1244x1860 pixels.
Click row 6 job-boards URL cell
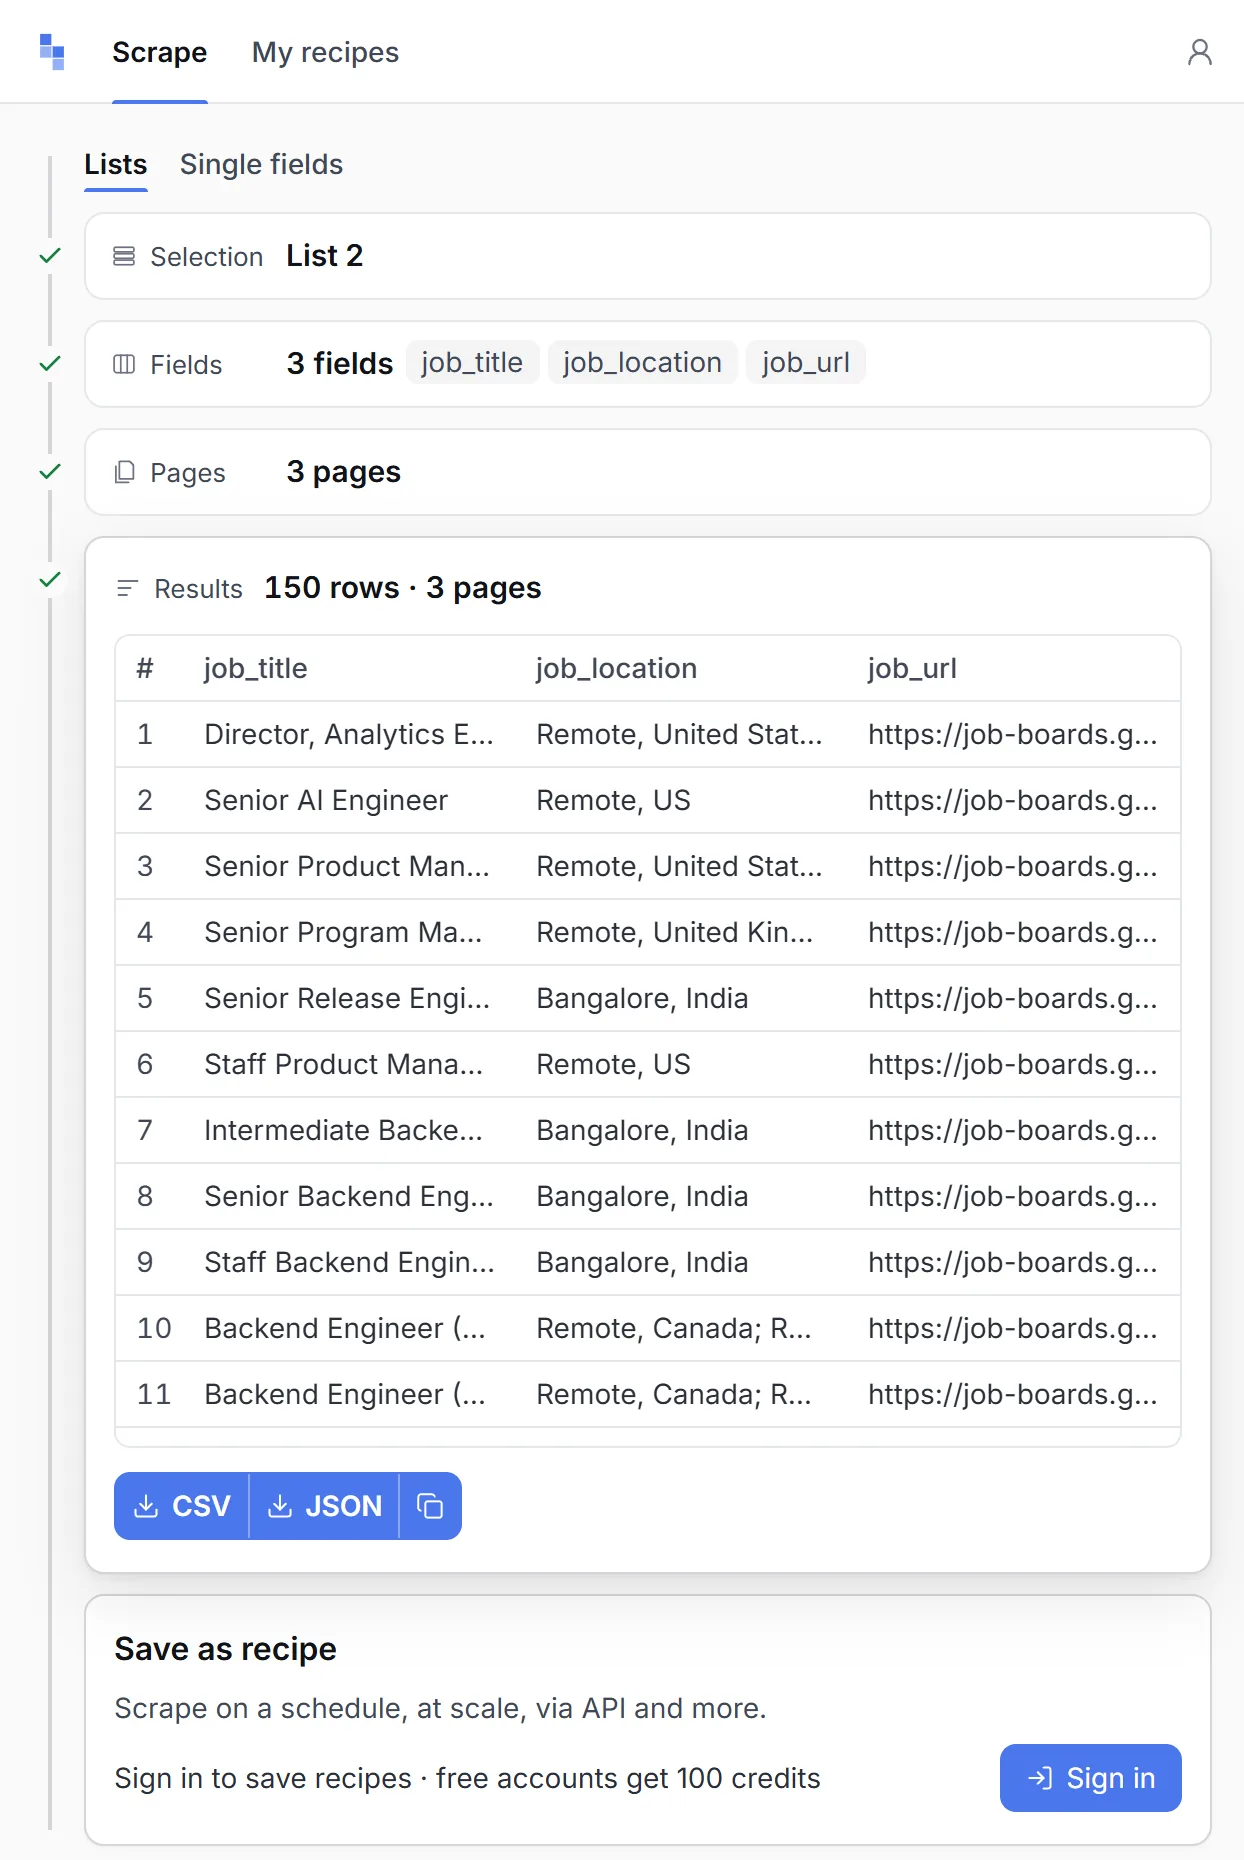click(1013, 1064)
